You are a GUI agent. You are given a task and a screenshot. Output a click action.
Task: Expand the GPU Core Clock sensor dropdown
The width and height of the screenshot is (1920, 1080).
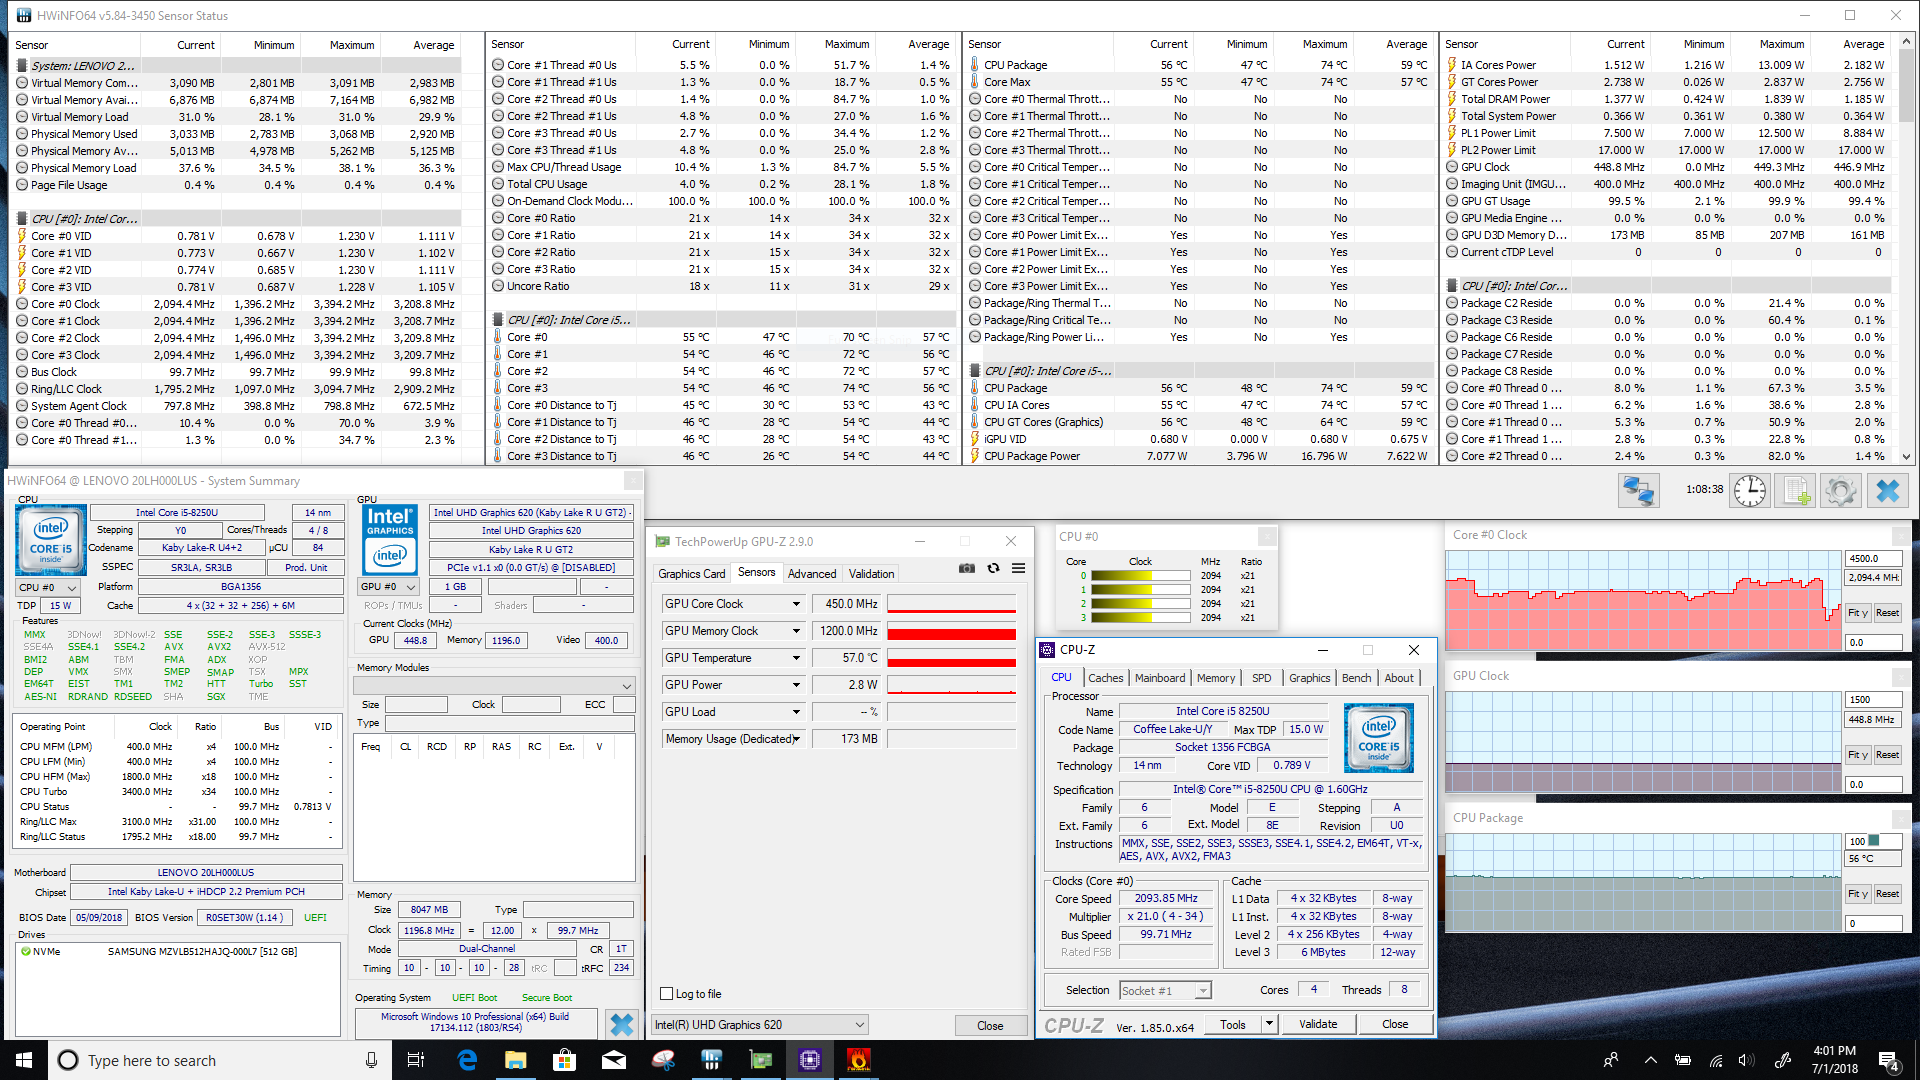tap(796, 604)
